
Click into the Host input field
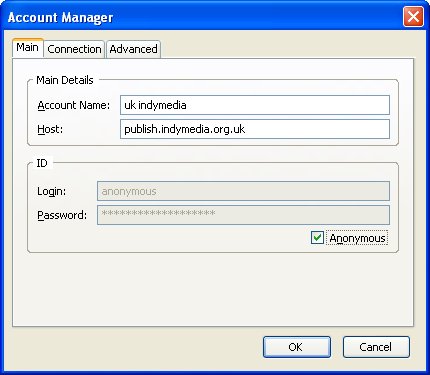[255, 129]
